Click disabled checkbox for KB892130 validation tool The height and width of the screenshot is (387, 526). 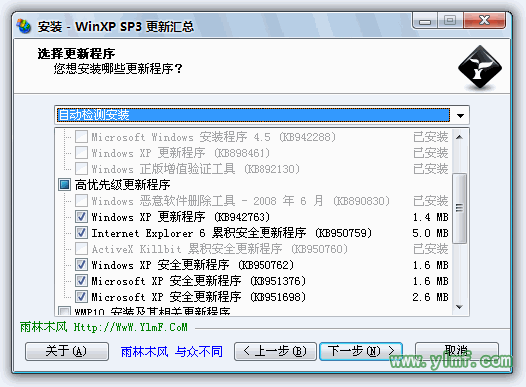click(x=81, y=169)
